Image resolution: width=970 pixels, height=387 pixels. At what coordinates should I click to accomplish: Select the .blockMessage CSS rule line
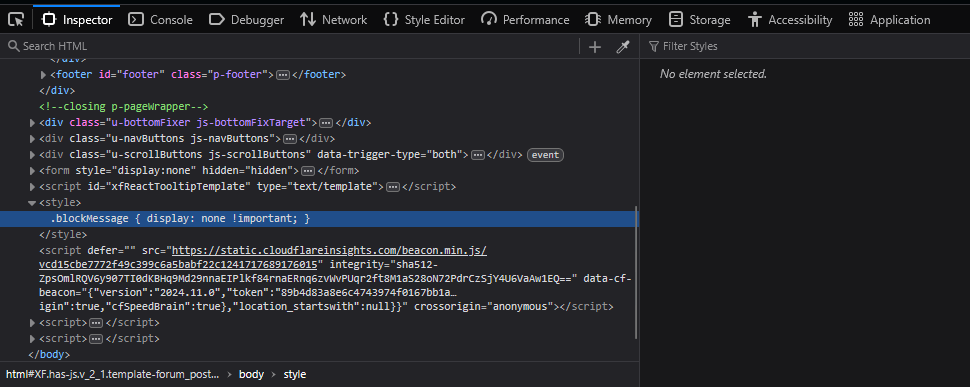(319, 218)
